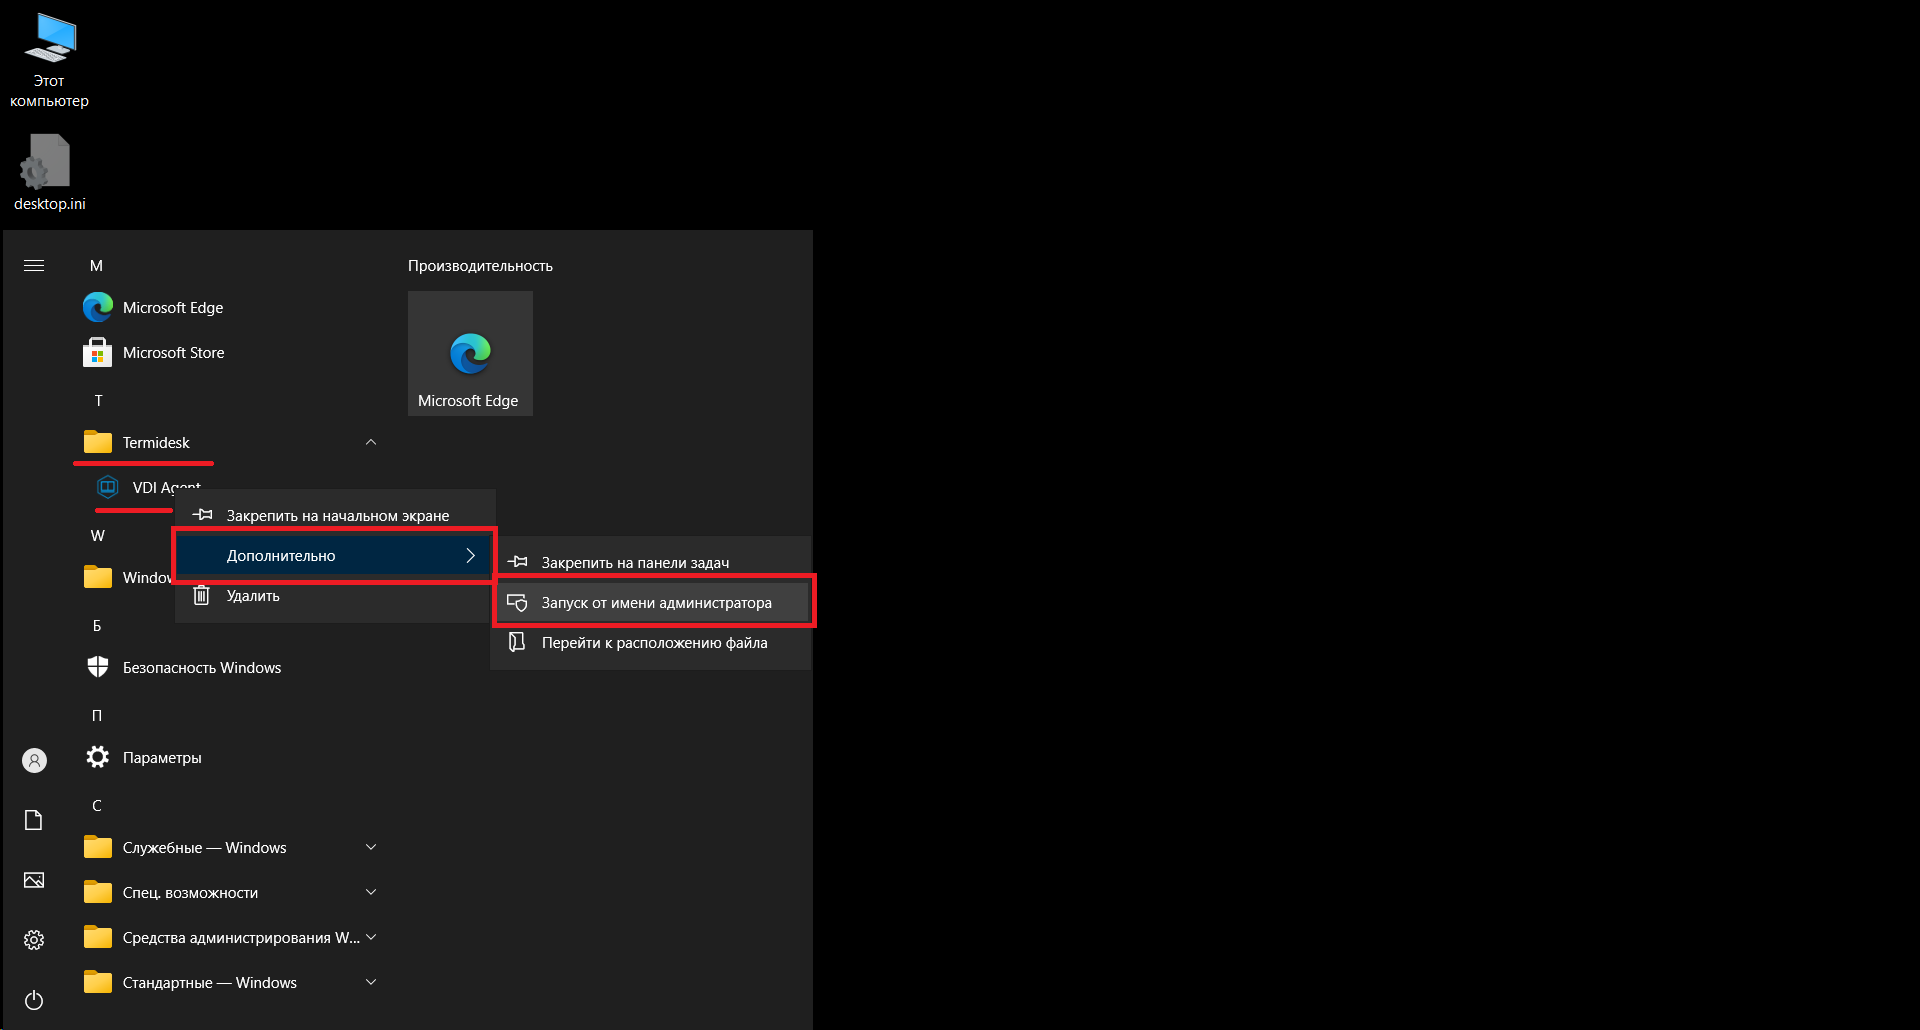Click the Спец. возможности folder icon
The height and width of the screenshot is (1030, 1920).
coord(98,892)
